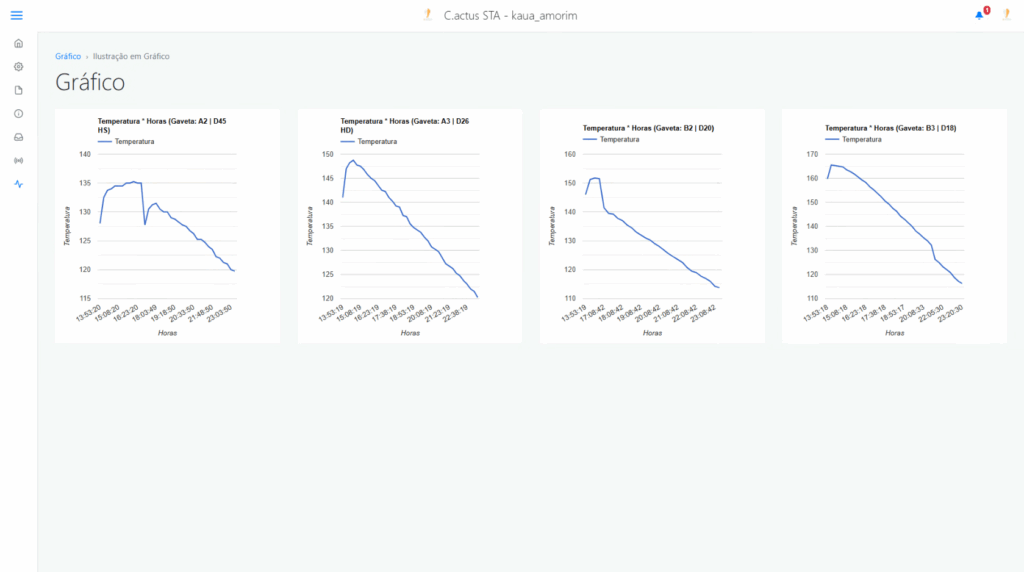The width and height of the screenshot is (1024, 572).
Task: Select the active graph pulse sidebar icon
Action: [18, 184]
